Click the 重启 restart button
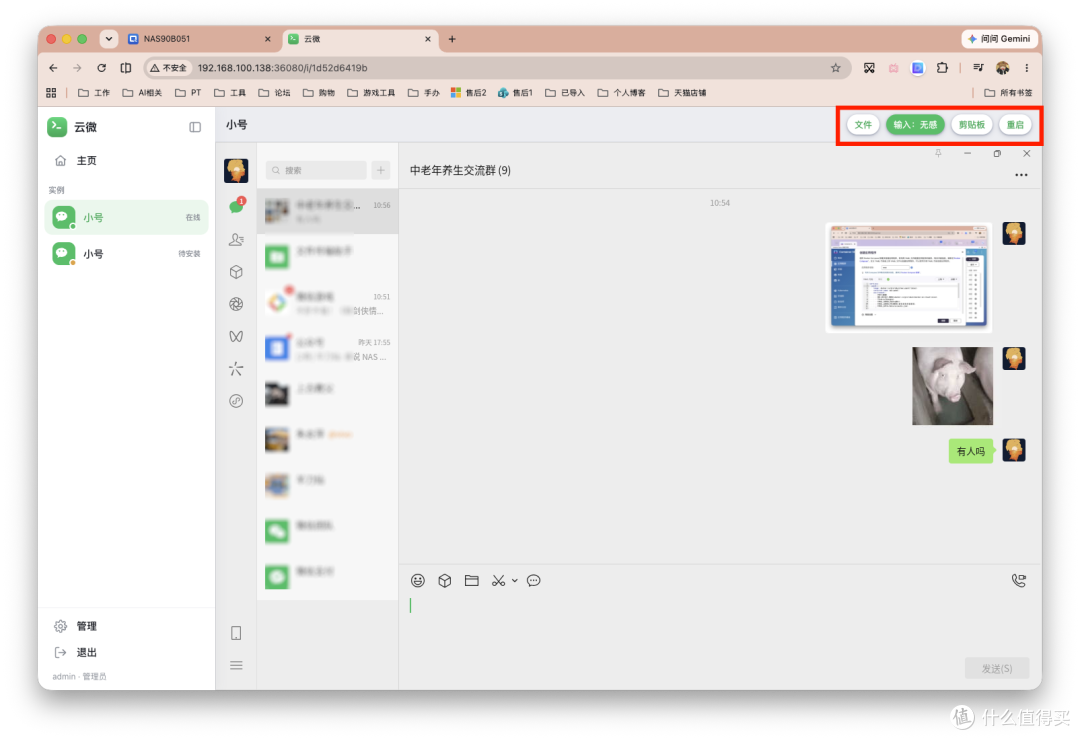The height and width of the screenshot is (740, 1080). [1015, 125]
